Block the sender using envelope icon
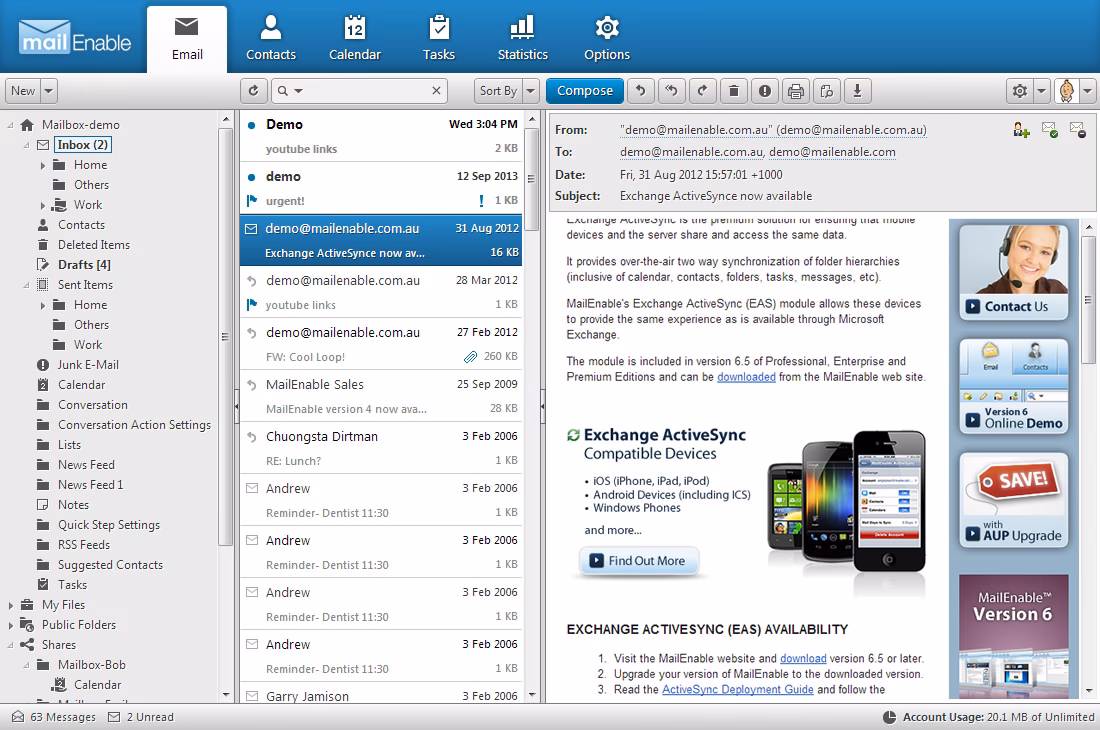This screenshot has width=1100, height=730. [1078, 130]
